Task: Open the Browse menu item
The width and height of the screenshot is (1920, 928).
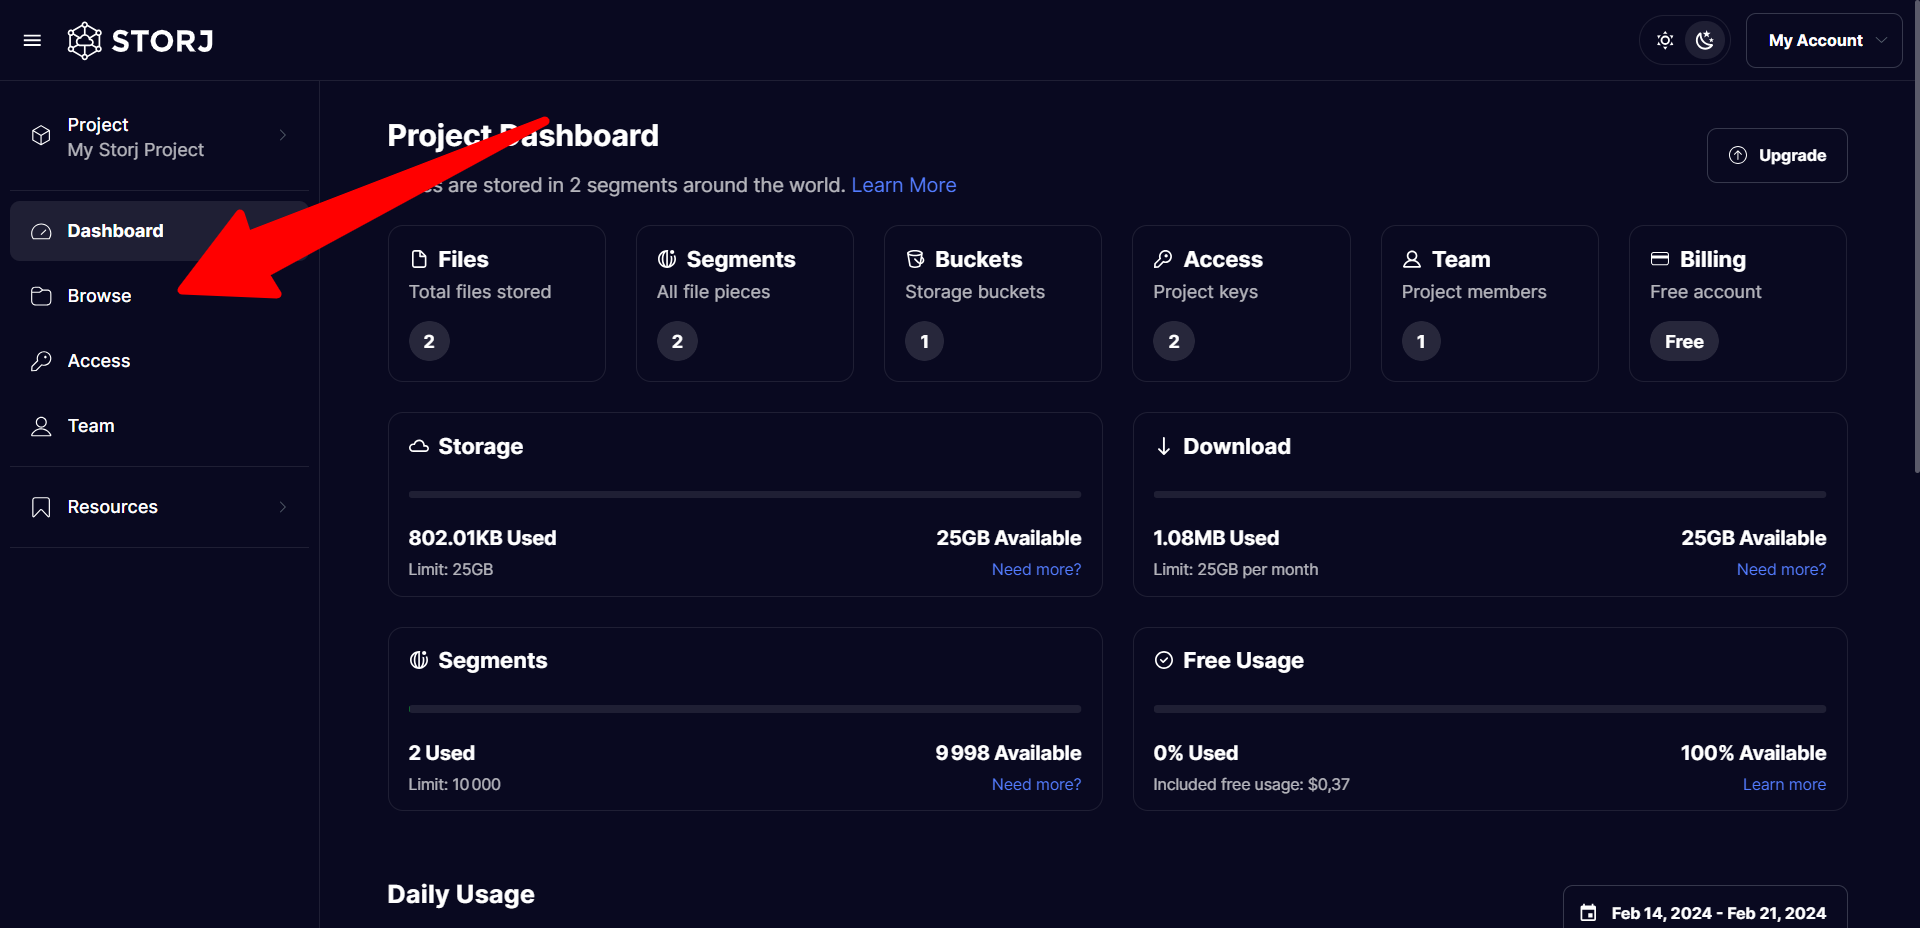Action: tap(99, 296)
